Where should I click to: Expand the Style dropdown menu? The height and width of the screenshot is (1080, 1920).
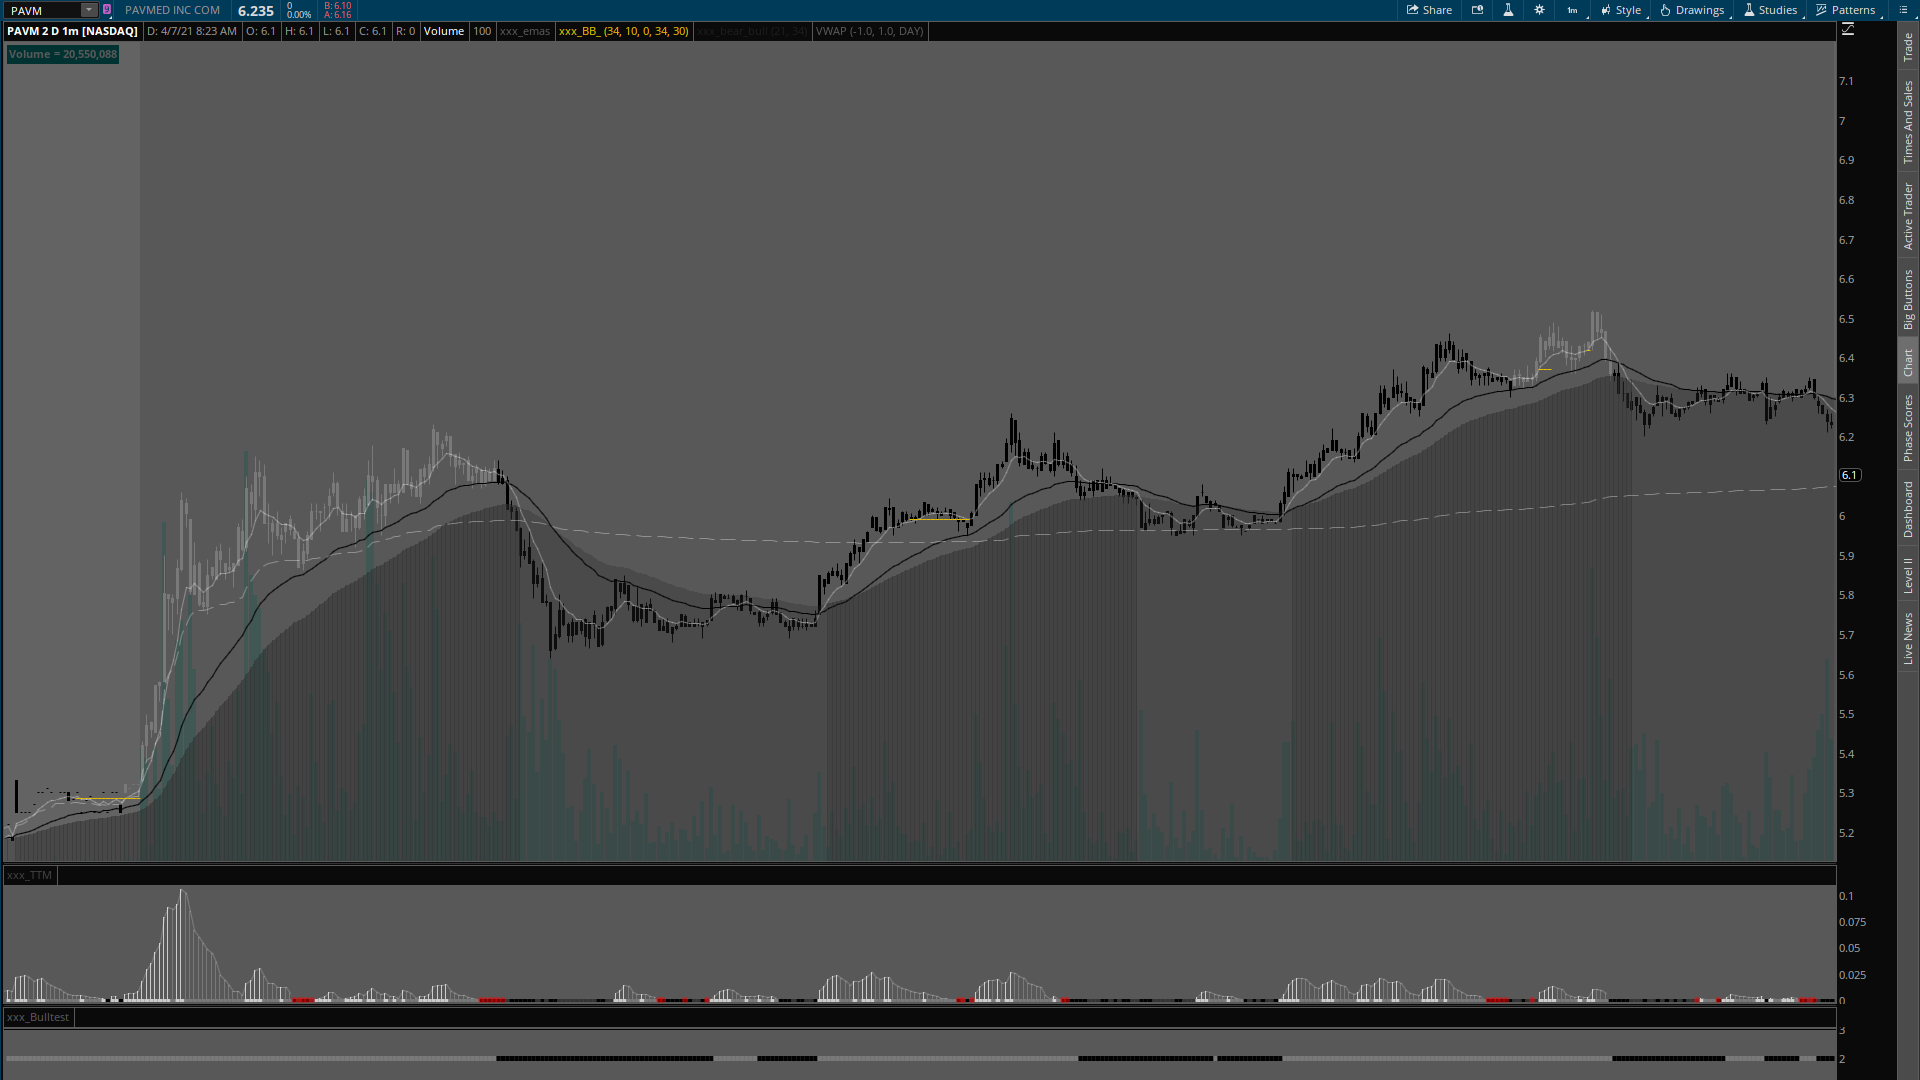[x=1621, y=10]
